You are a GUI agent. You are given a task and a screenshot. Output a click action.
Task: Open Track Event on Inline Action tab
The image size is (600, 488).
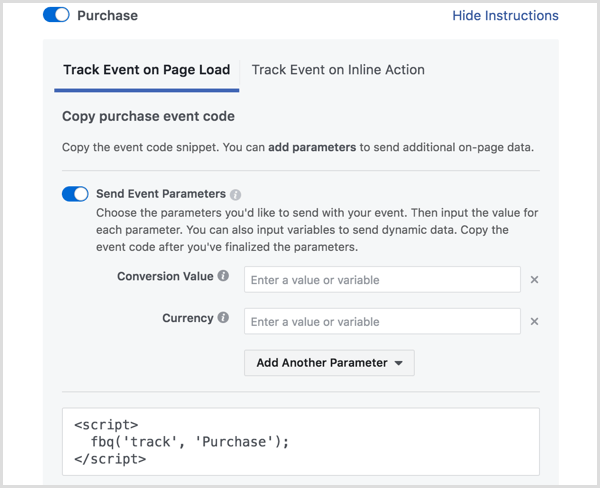(x=338, y=70)
